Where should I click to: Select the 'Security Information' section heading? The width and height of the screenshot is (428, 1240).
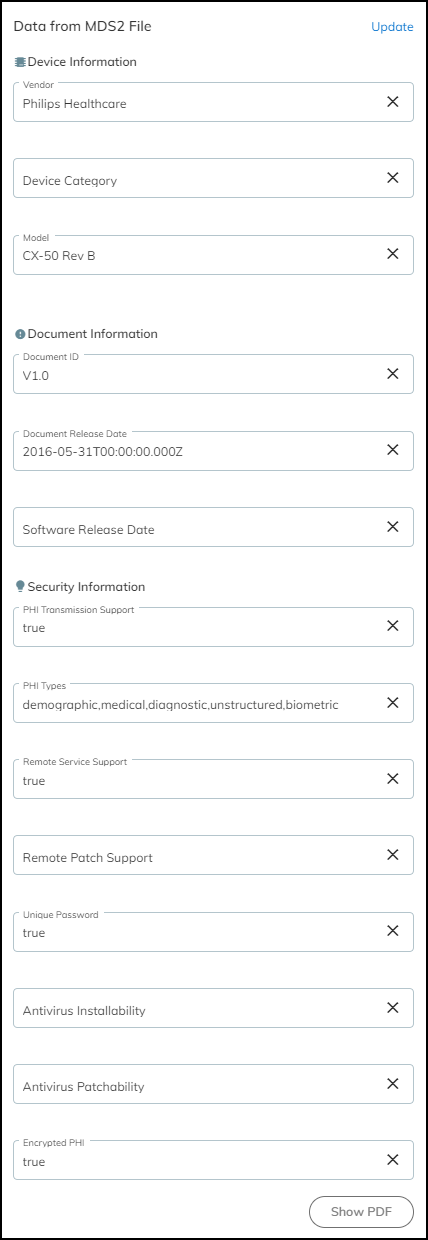[x=86, y=587]
